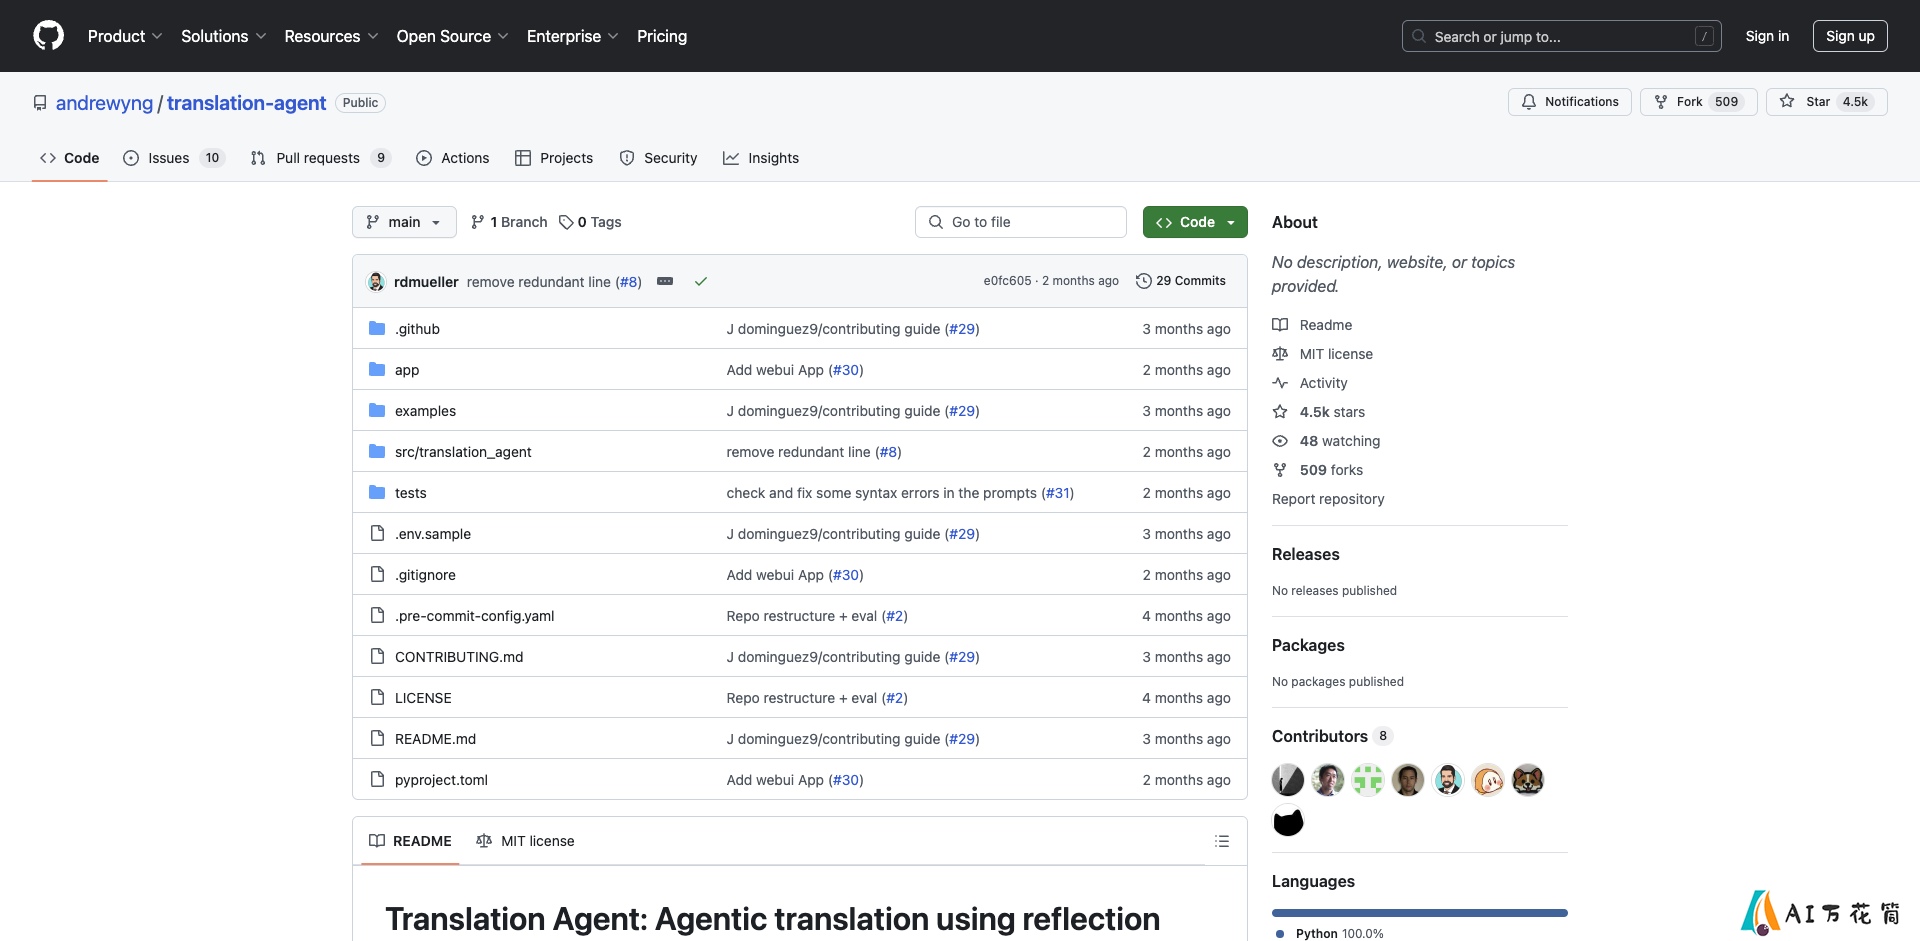Click the Sign up button
The image size is (1920, 941).
1850,36
